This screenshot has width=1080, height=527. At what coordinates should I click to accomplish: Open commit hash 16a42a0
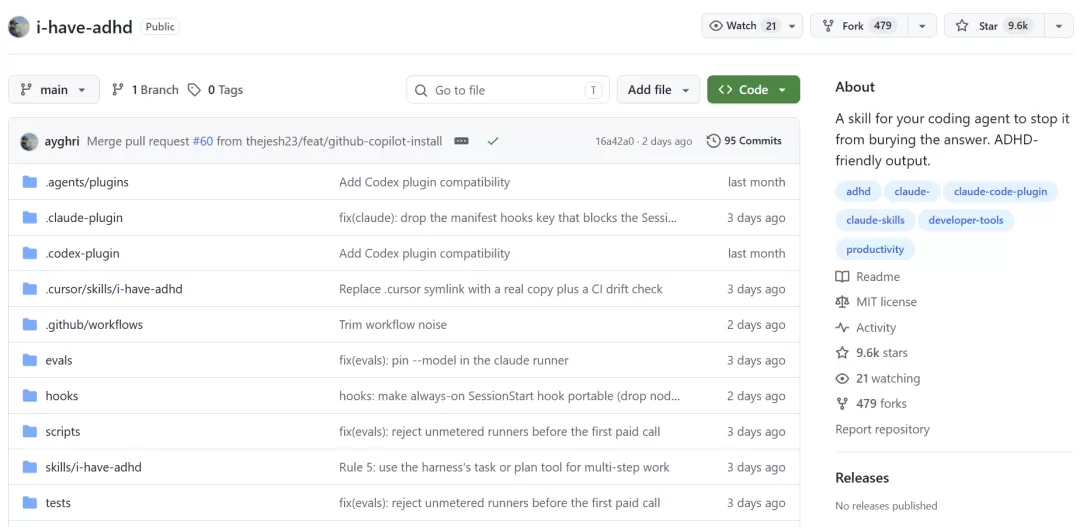[x=615, y=141]
